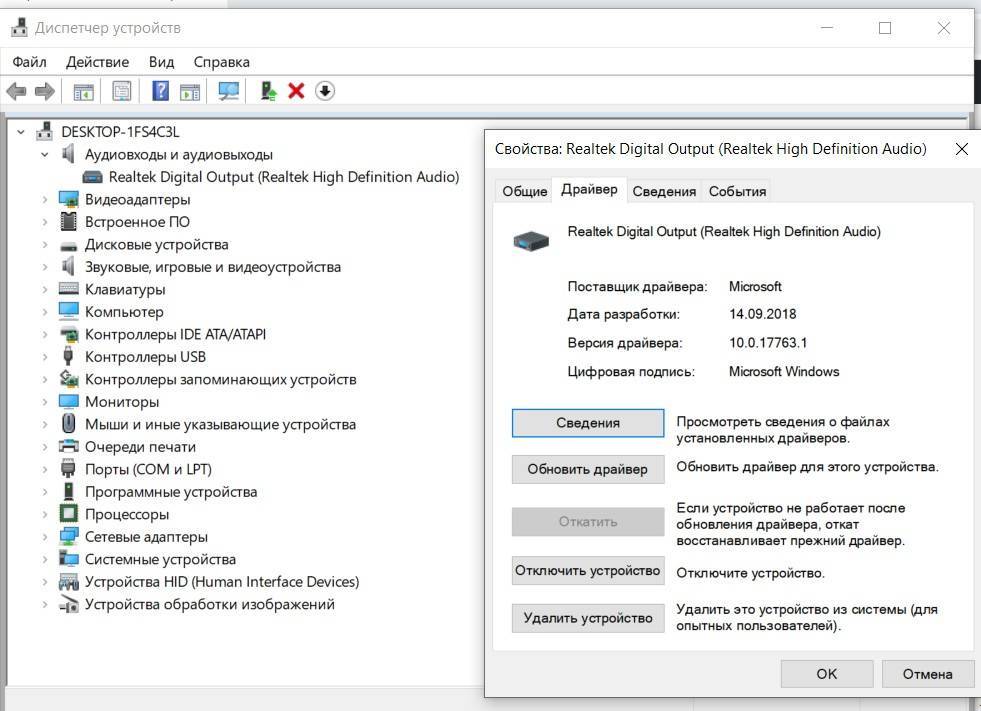Switch to the События tab
The image size is (981, 711).
point(737,191)
